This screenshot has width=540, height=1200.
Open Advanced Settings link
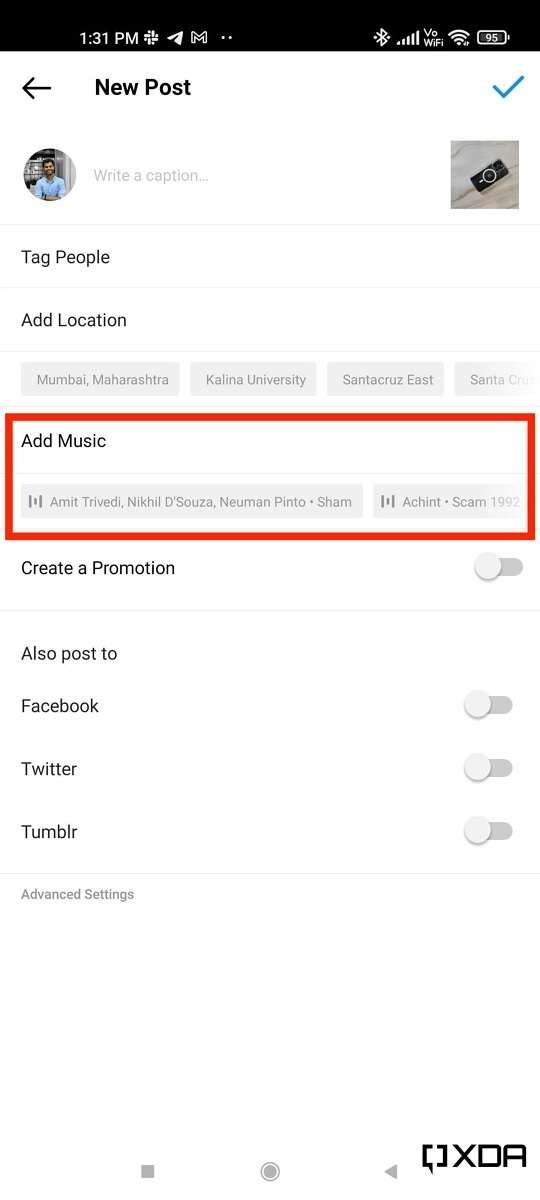point(77,895)
